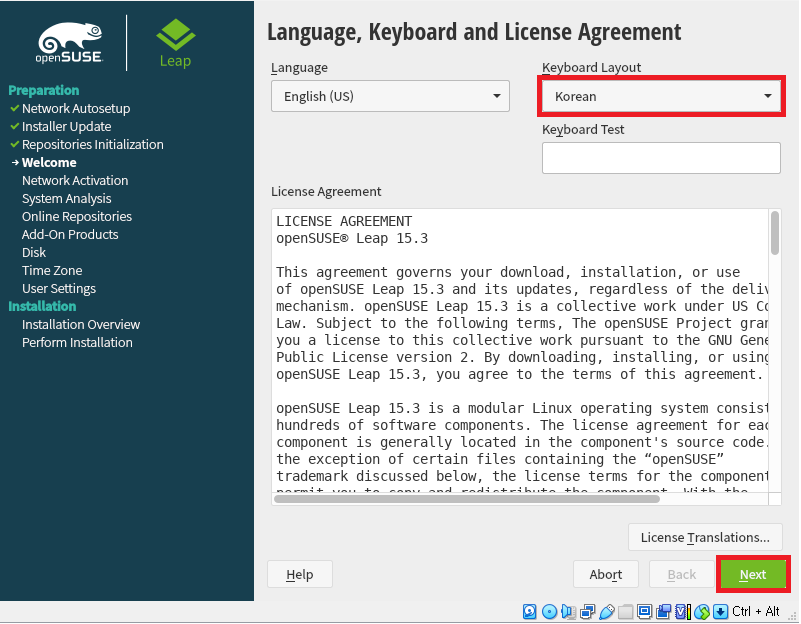
Task: Click the Installation section heading
Action: point(42,306)
